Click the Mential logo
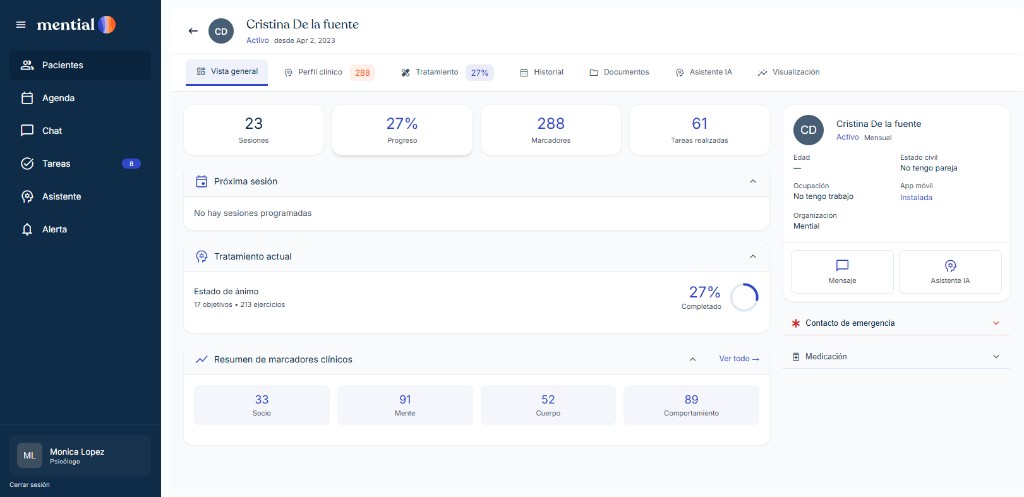The height and width of the screenshot is (497, 1024). [x=76, y=25]
